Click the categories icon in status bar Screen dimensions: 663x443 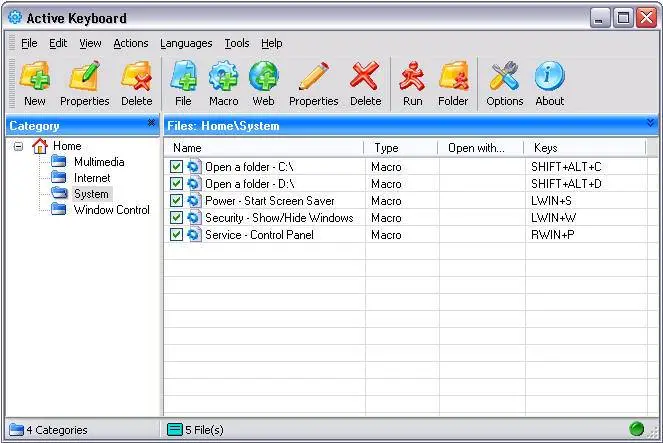click(16, 429)
